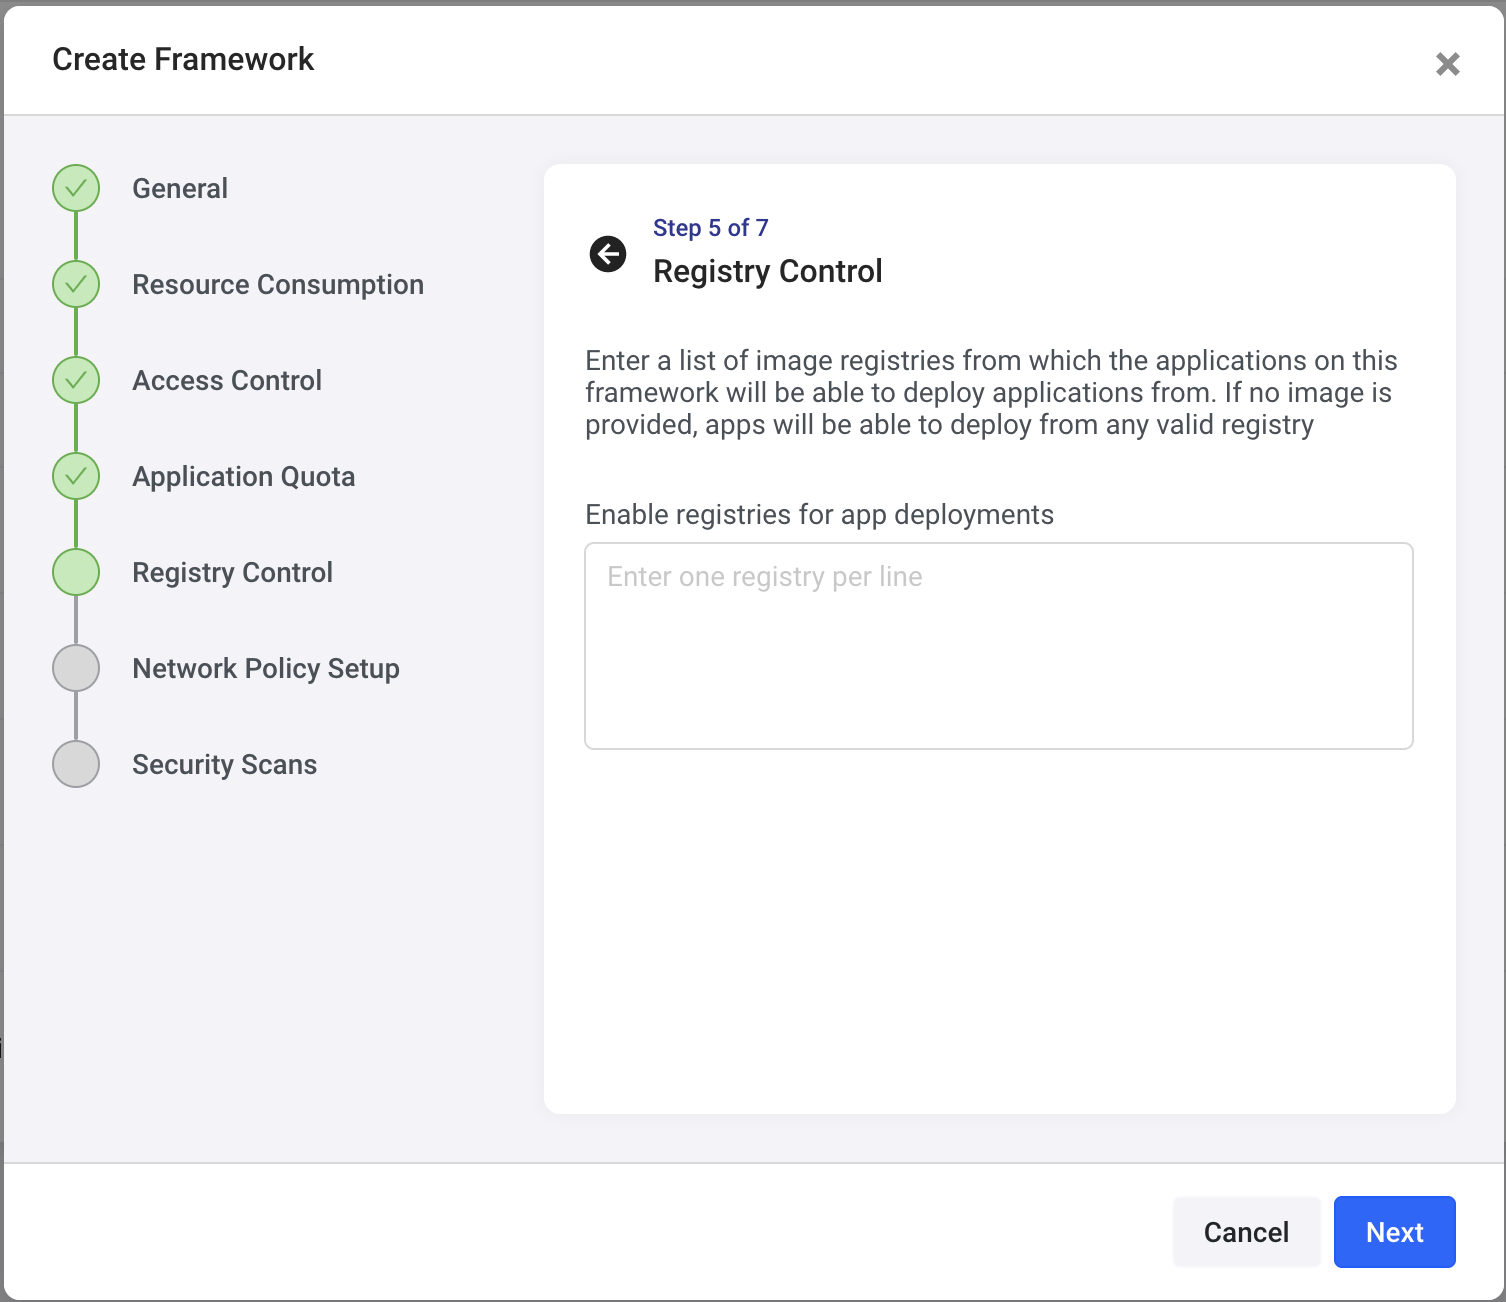The height and width of the screenshot is (1302, 1506).
Task: Select the Registry Control step label
Action: 232,572
